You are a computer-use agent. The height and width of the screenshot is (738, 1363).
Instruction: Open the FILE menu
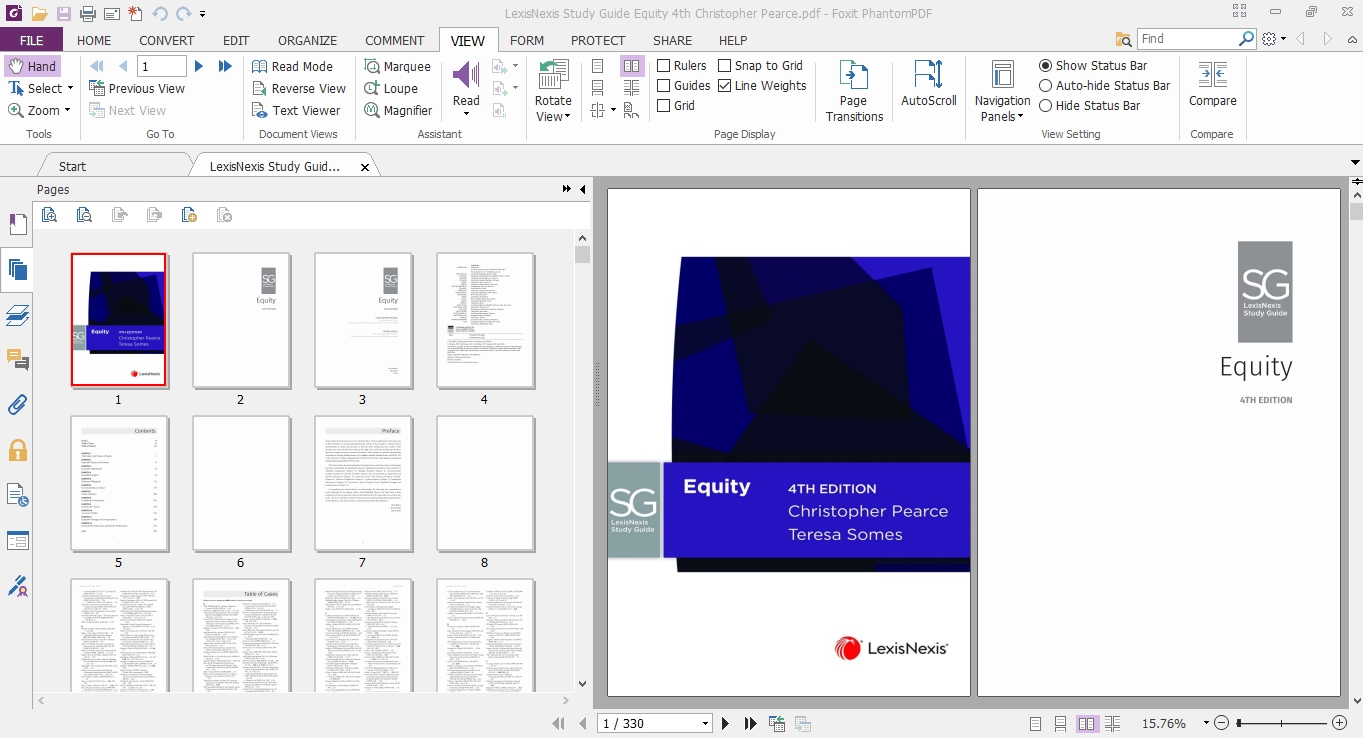coord(32,40)
